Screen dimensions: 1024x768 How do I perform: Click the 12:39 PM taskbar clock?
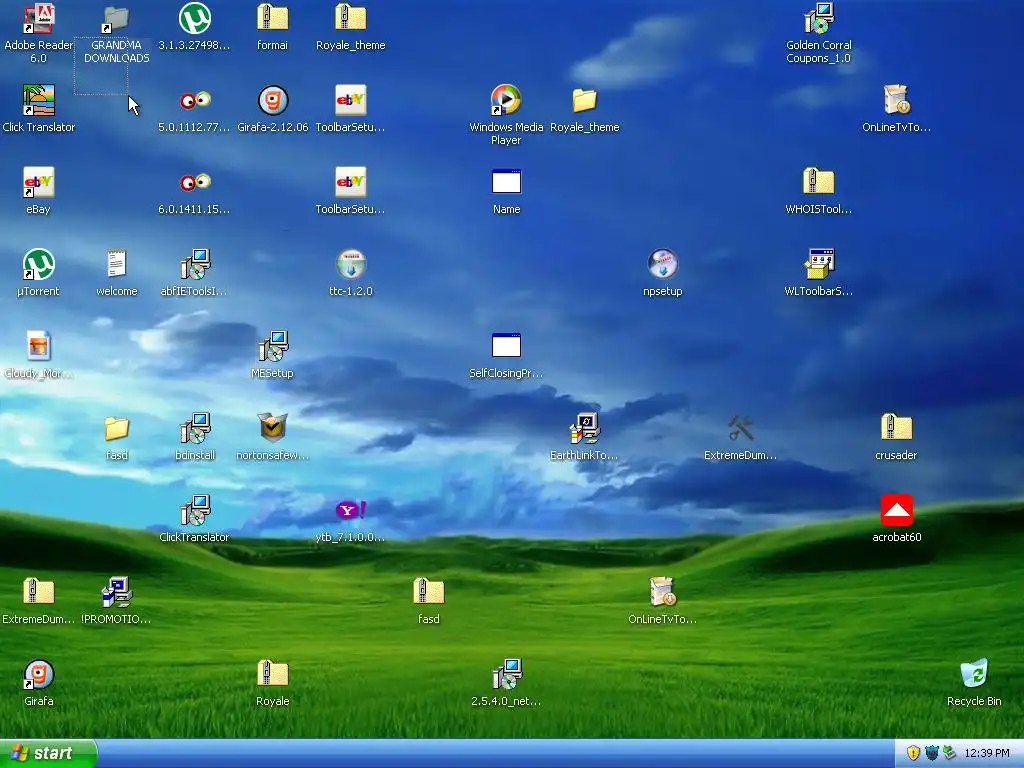coord(986,754)
